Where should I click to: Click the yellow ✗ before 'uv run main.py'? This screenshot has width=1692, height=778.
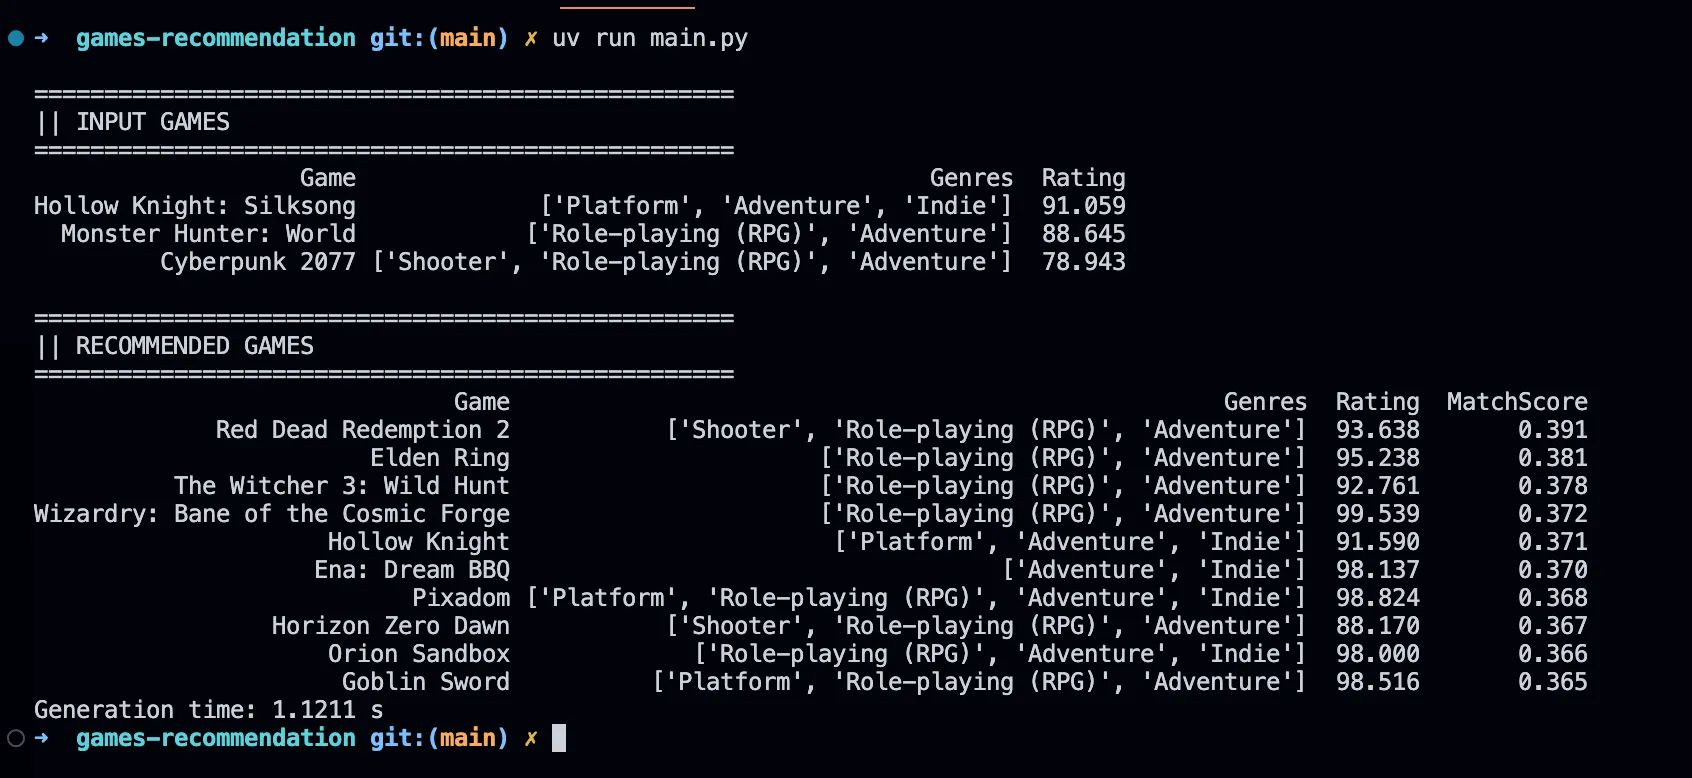tap(531, 39)
